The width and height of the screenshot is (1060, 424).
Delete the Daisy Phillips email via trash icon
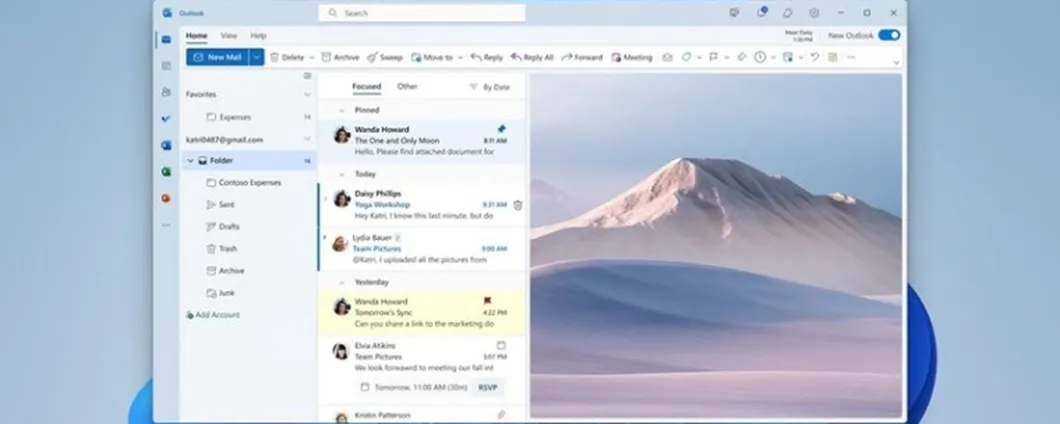tap(518, 205)
